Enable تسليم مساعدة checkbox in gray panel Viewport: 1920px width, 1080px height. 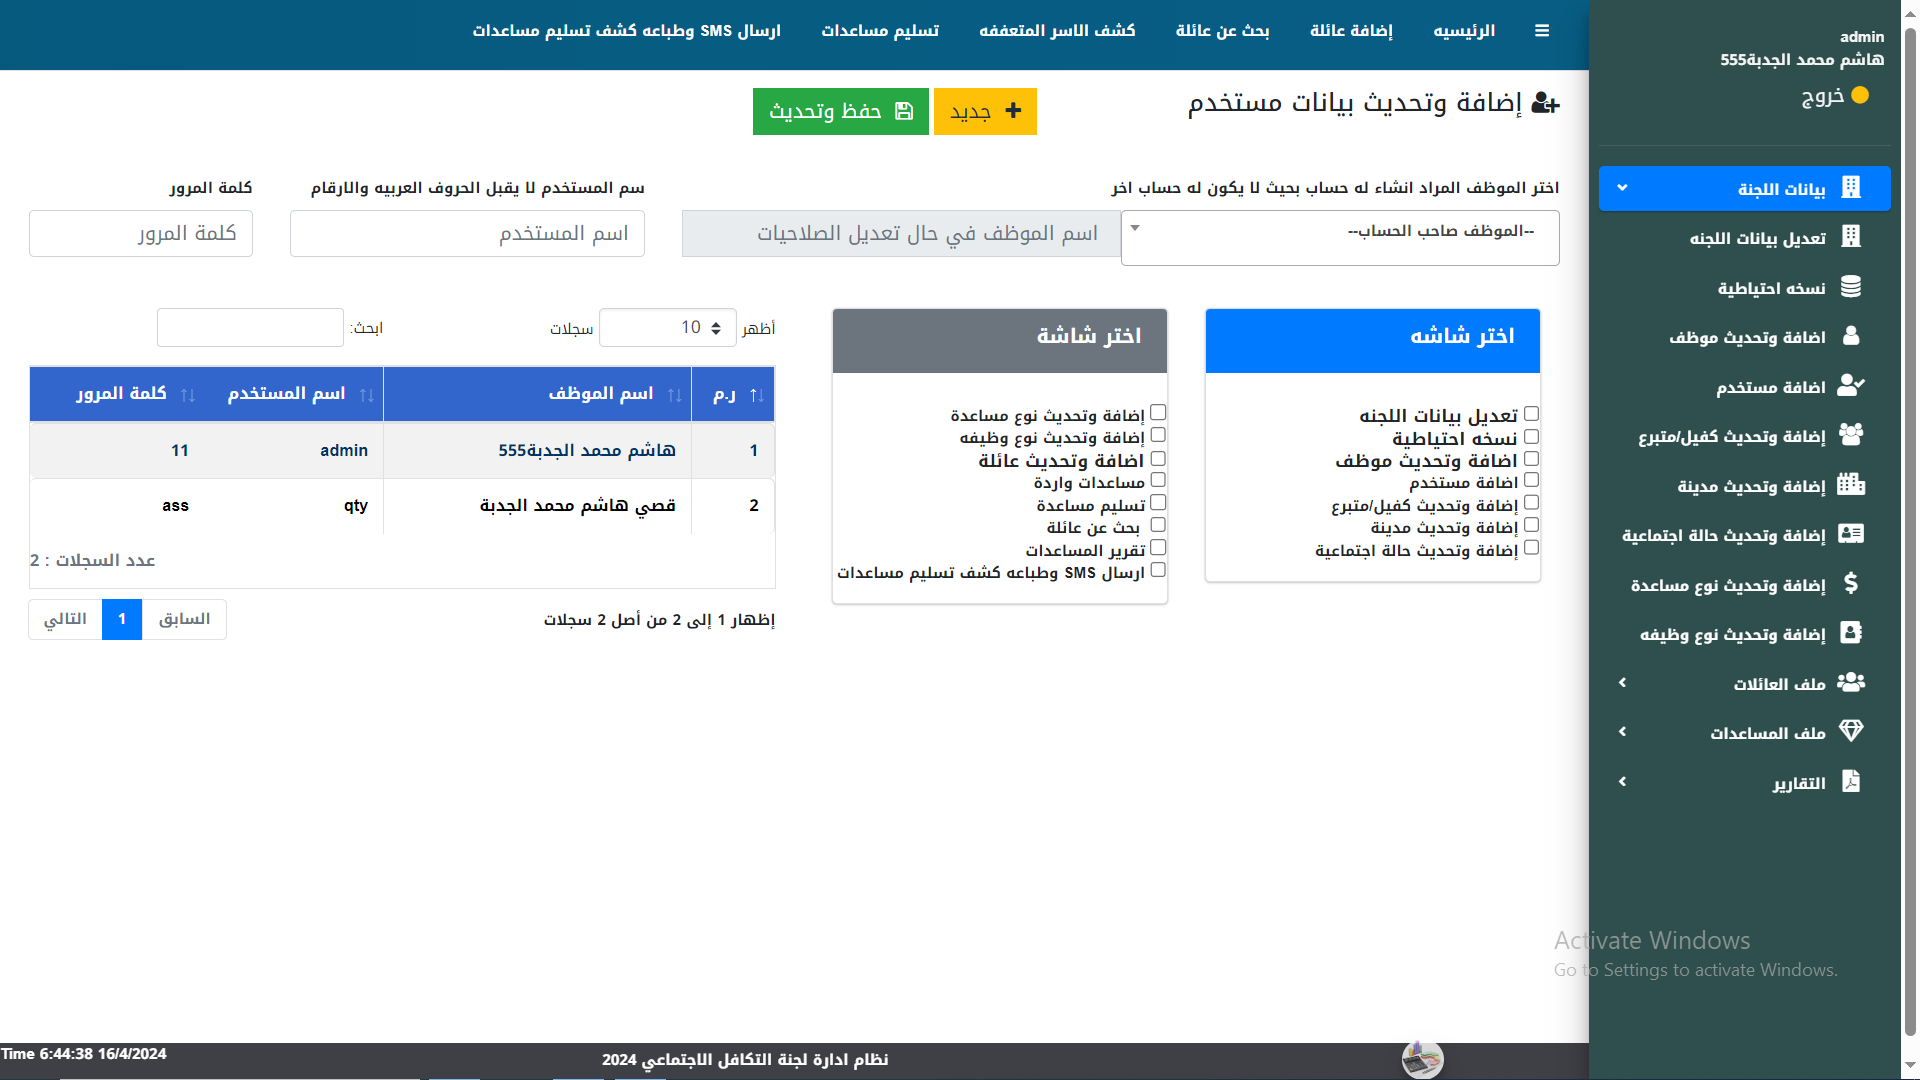tap(1158, 503)
